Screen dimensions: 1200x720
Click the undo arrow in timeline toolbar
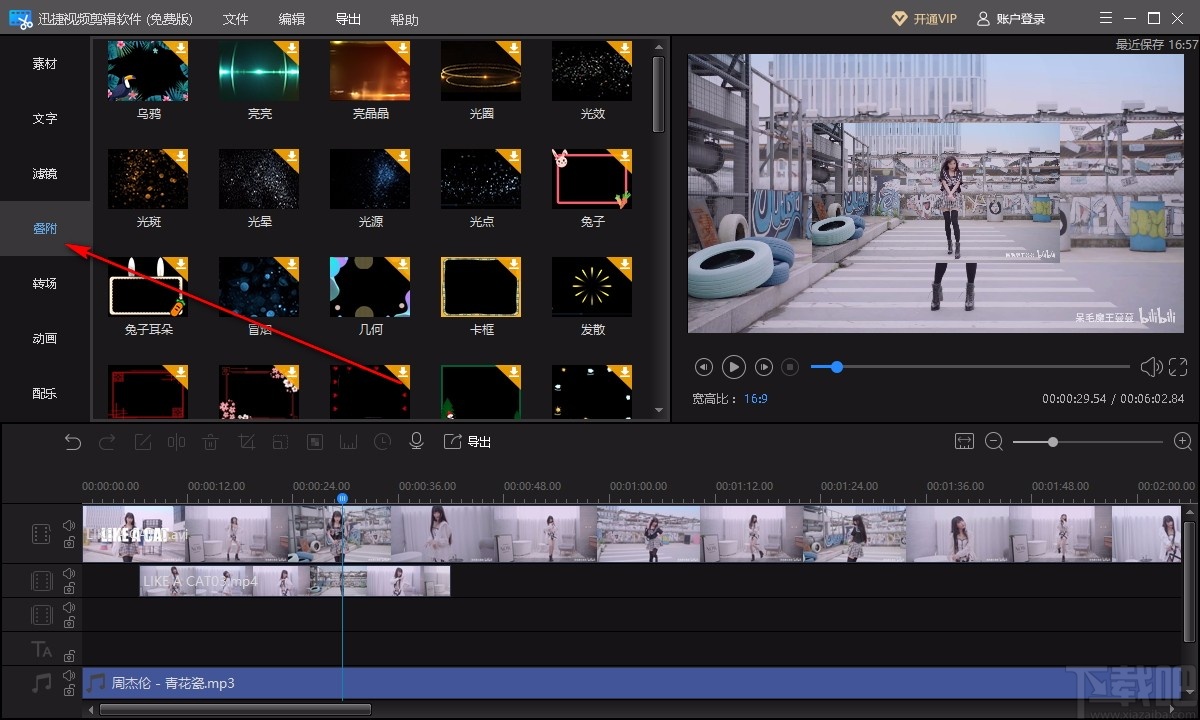[x=73, y=442]
